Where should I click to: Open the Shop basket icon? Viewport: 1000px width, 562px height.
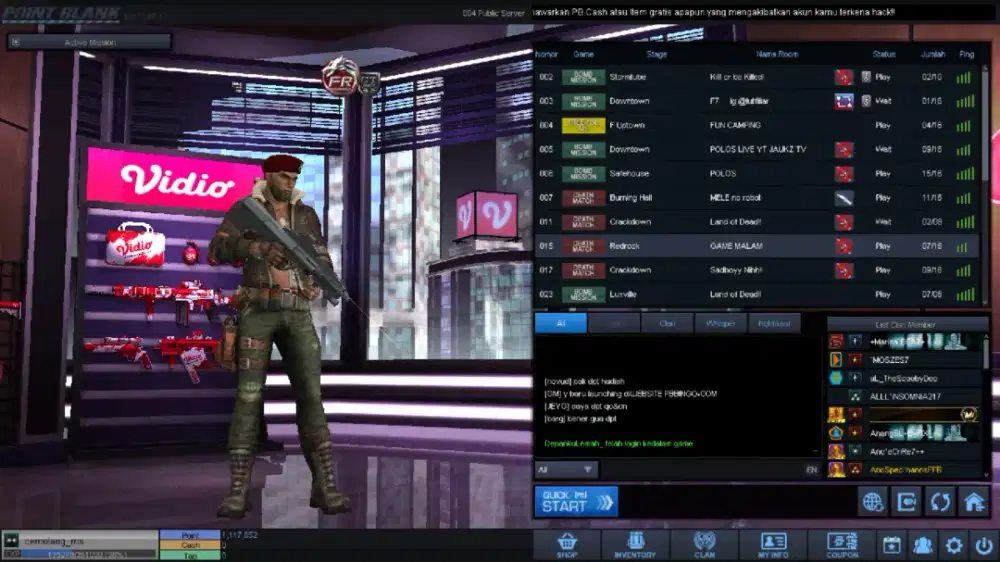coord(567,545)
